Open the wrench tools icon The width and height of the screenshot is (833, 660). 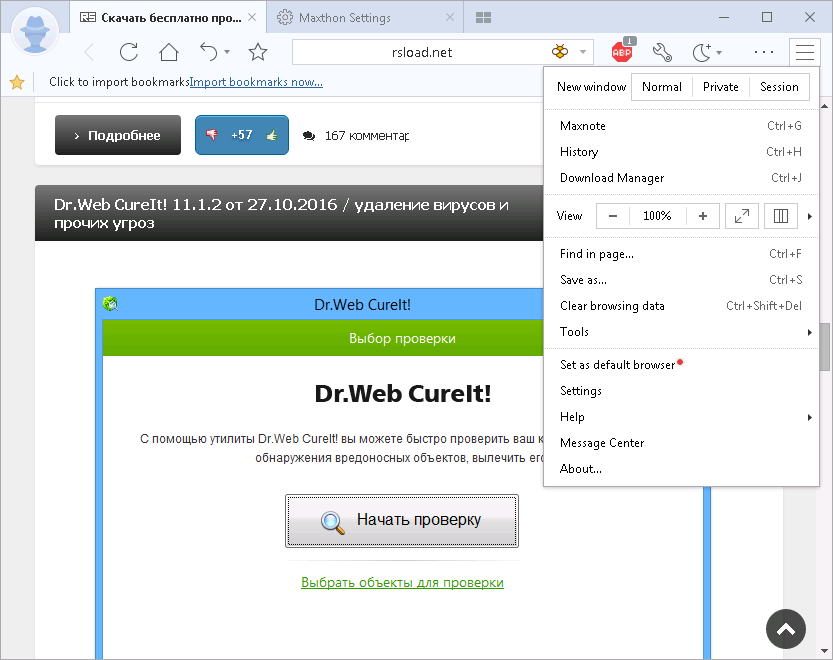[662, 52]
